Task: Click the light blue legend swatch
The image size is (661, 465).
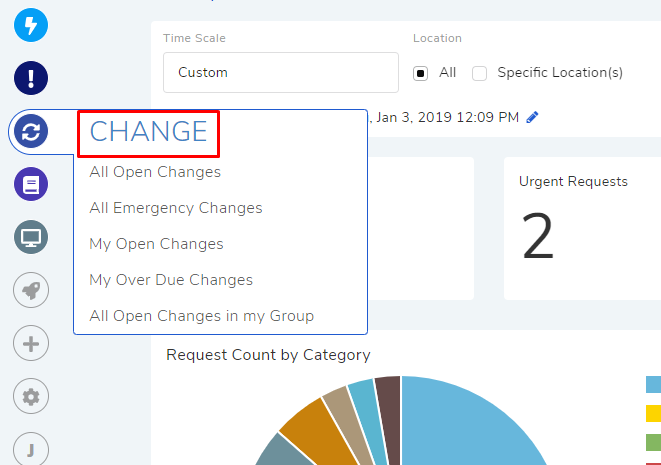Action: point(653,384)
